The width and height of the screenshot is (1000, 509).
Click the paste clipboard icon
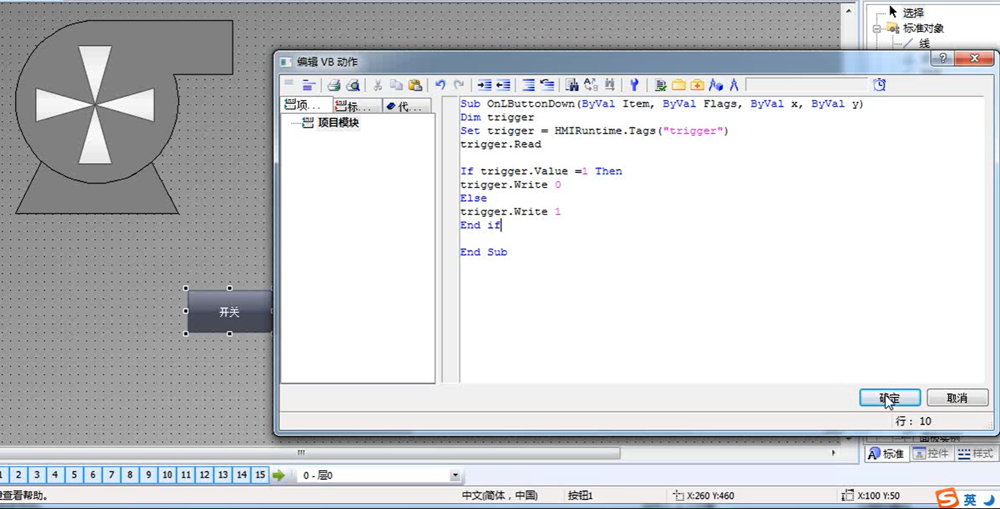[x=414, y=86]
